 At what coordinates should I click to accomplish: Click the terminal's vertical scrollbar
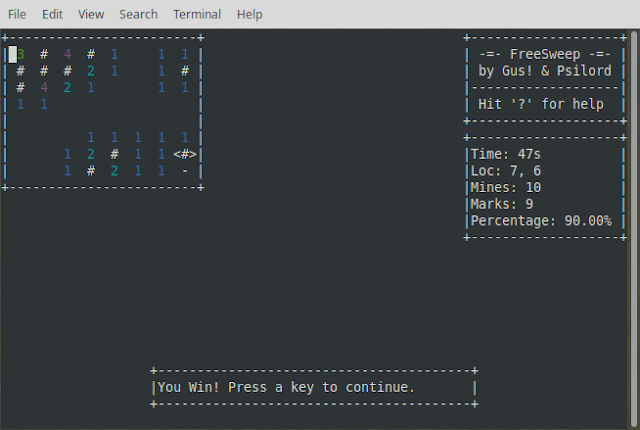(x=634, y=228)
